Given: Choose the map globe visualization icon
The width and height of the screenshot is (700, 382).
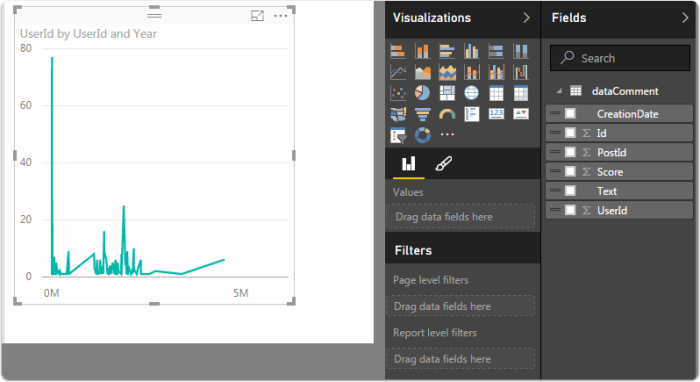Looking at the screenshot, I should [471, 93].
